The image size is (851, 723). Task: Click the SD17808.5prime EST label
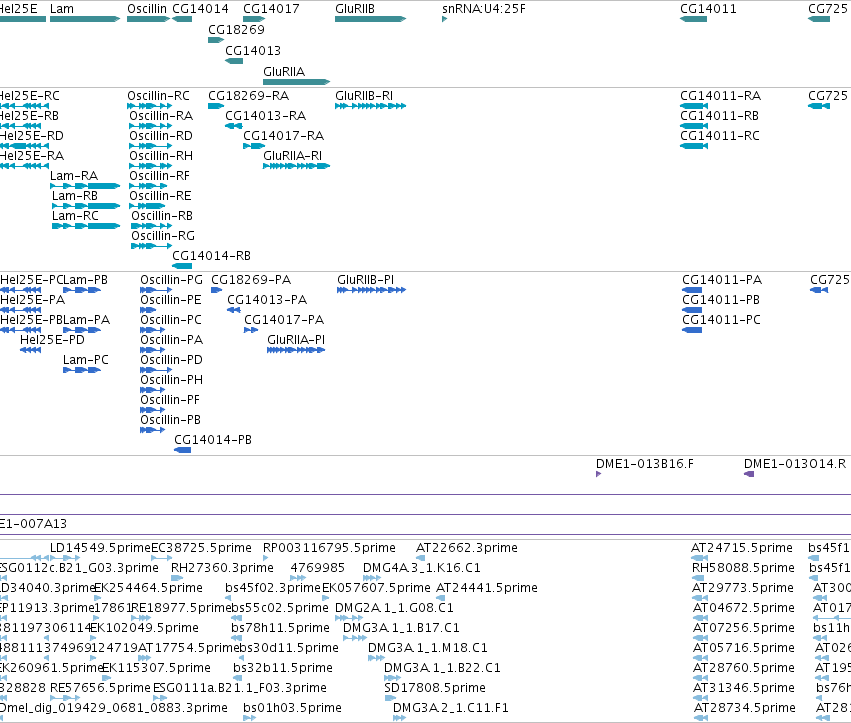[435, 688]
